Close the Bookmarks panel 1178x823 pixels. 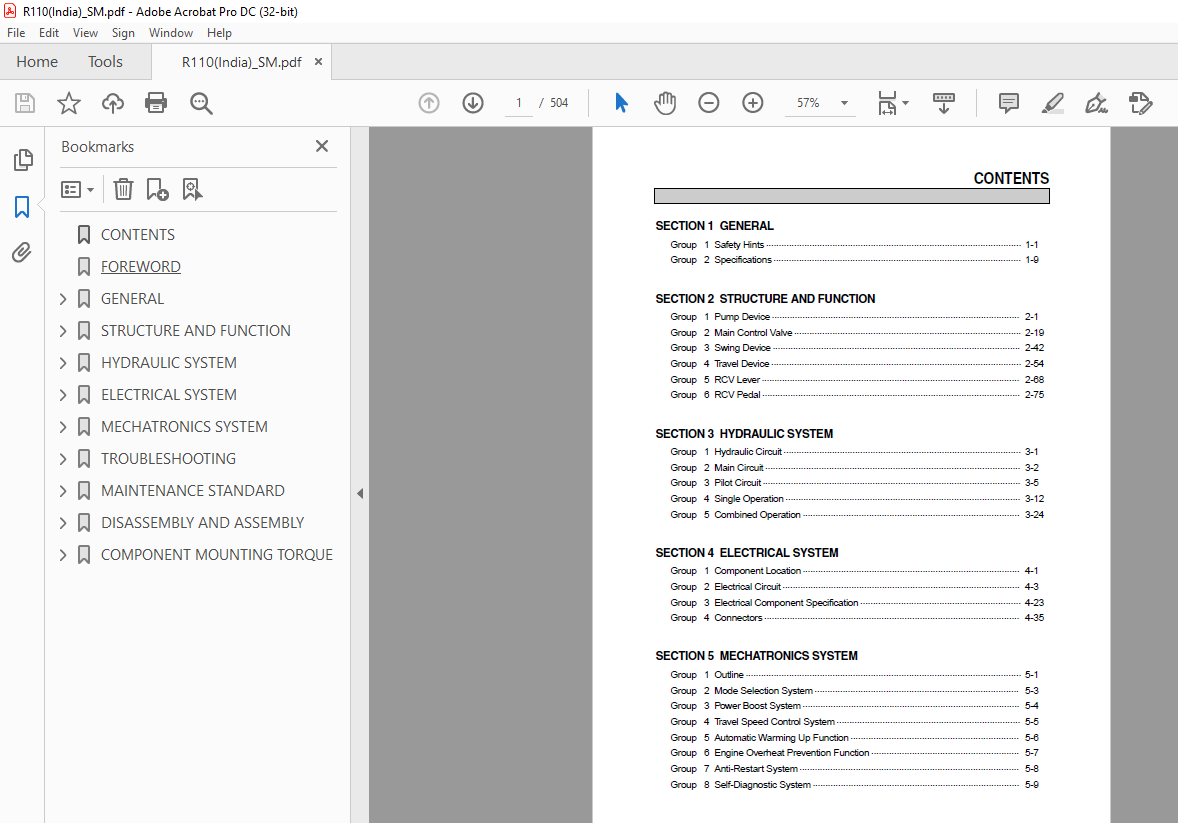click(322, 146)
